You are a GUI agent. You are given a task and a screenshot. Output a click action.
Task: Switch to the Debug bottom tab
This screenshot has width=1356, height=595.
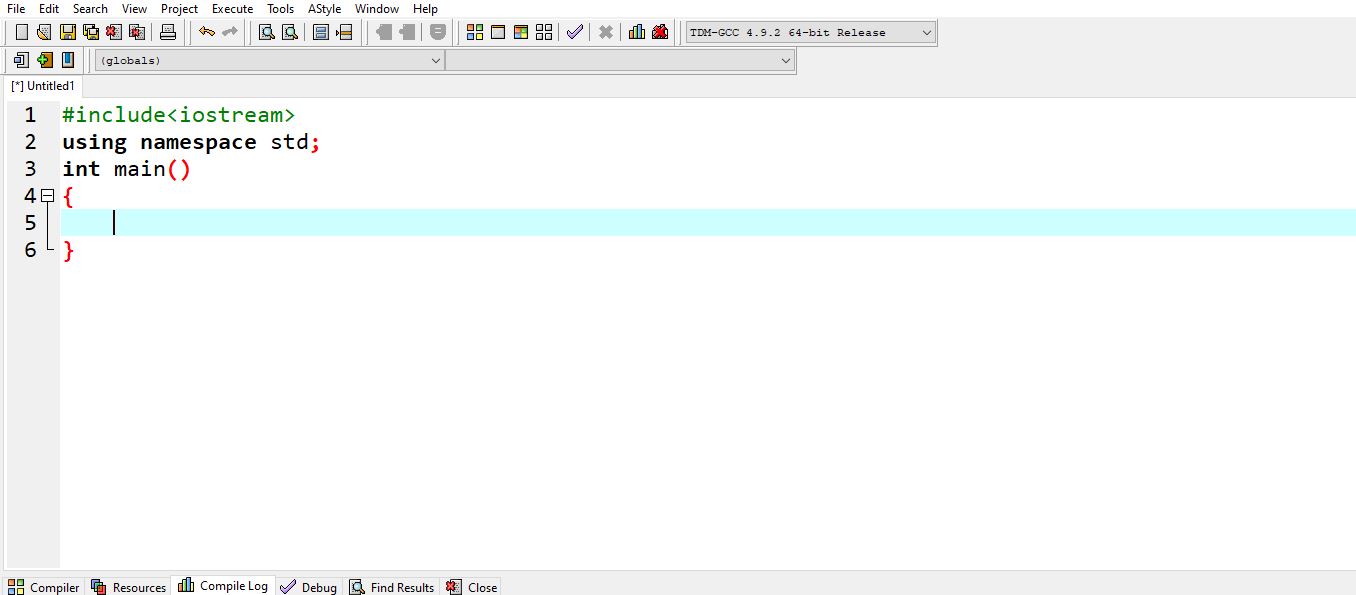[309, 587]
